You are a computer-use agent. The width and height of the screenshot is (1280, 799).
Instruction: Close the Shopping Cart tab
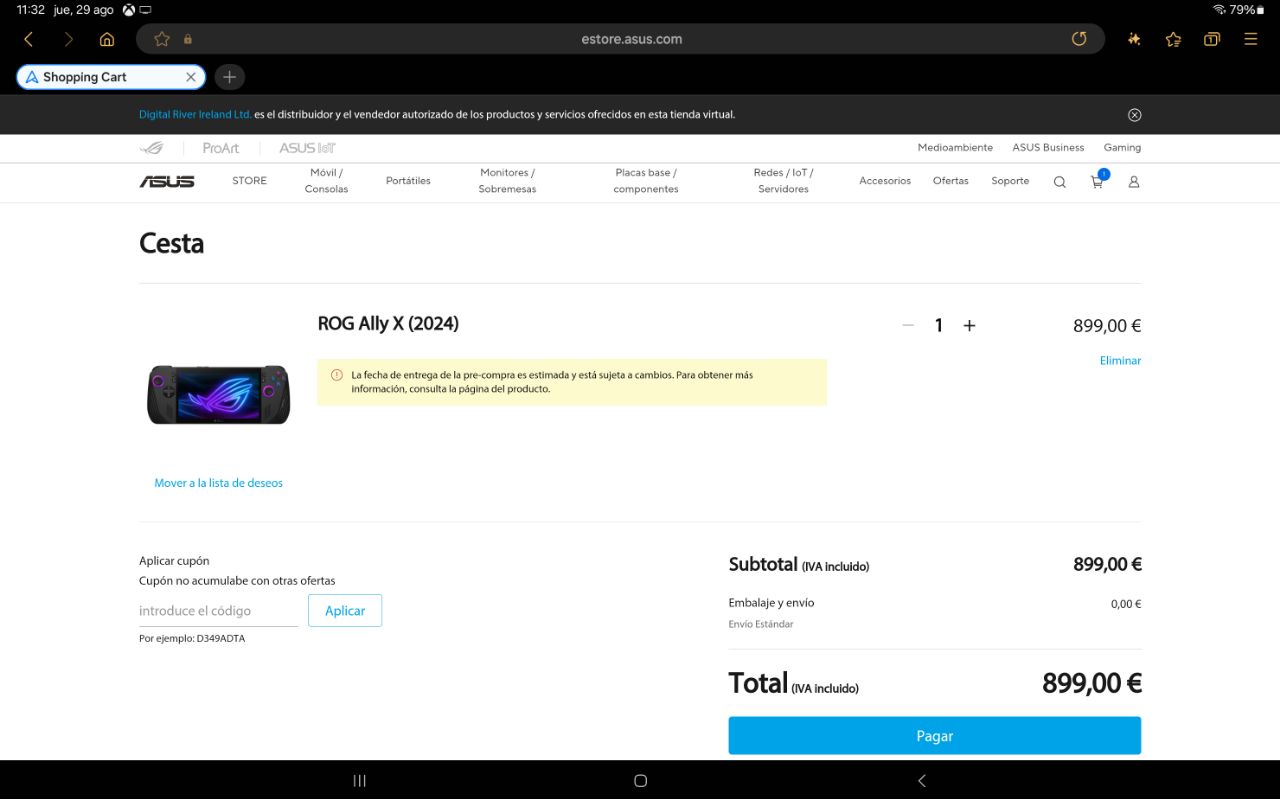click(x=191, y=77)
